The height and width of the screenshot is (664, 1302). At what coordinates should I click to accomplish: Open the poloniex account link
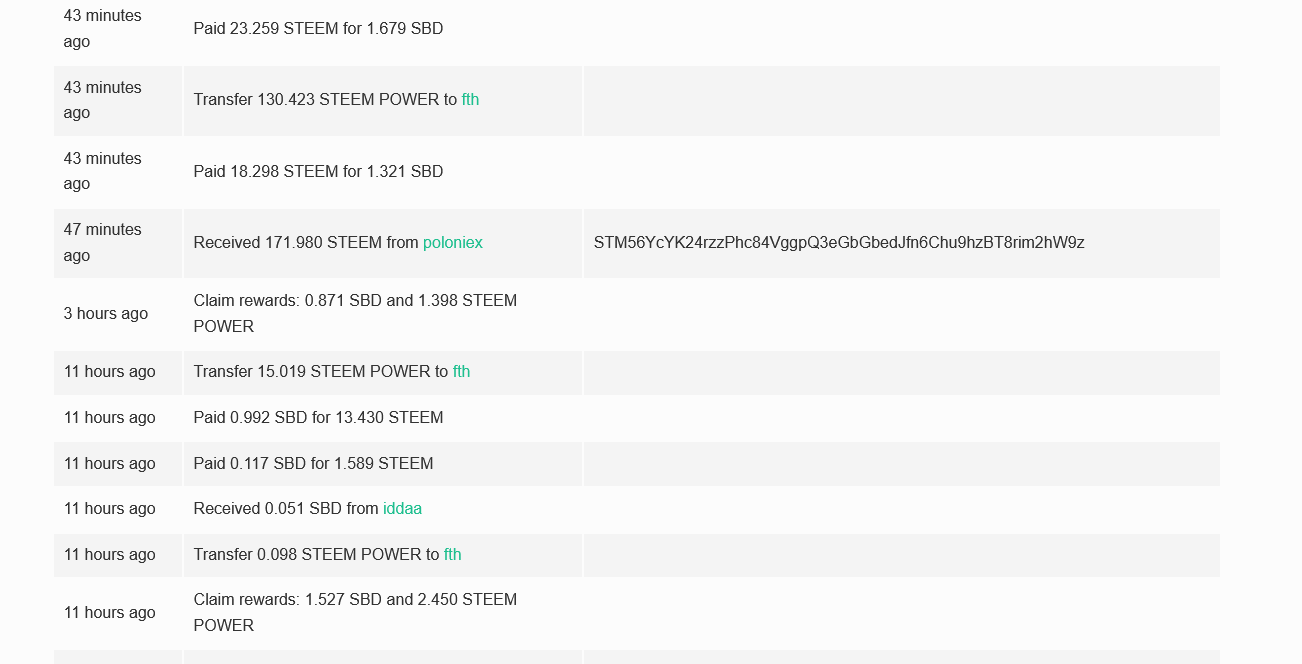[x=452, y=243]
